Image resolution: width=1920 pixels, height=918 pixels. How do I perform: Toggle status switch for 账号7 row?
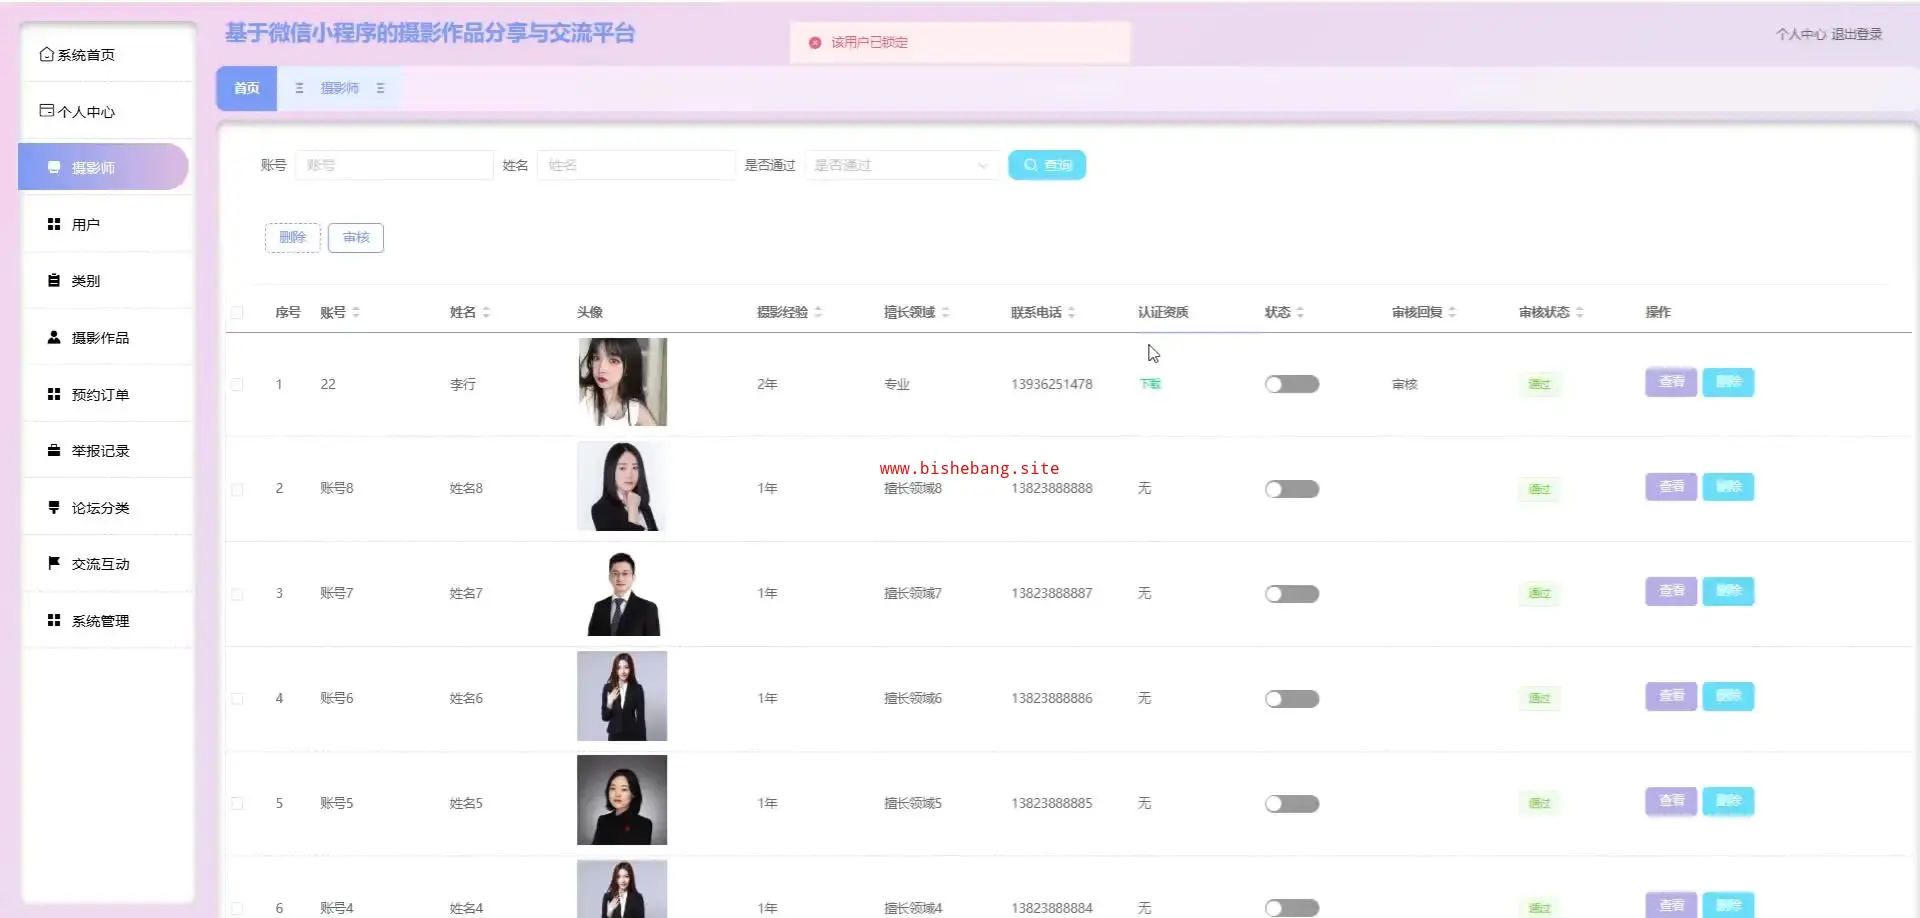[1291, 594]
